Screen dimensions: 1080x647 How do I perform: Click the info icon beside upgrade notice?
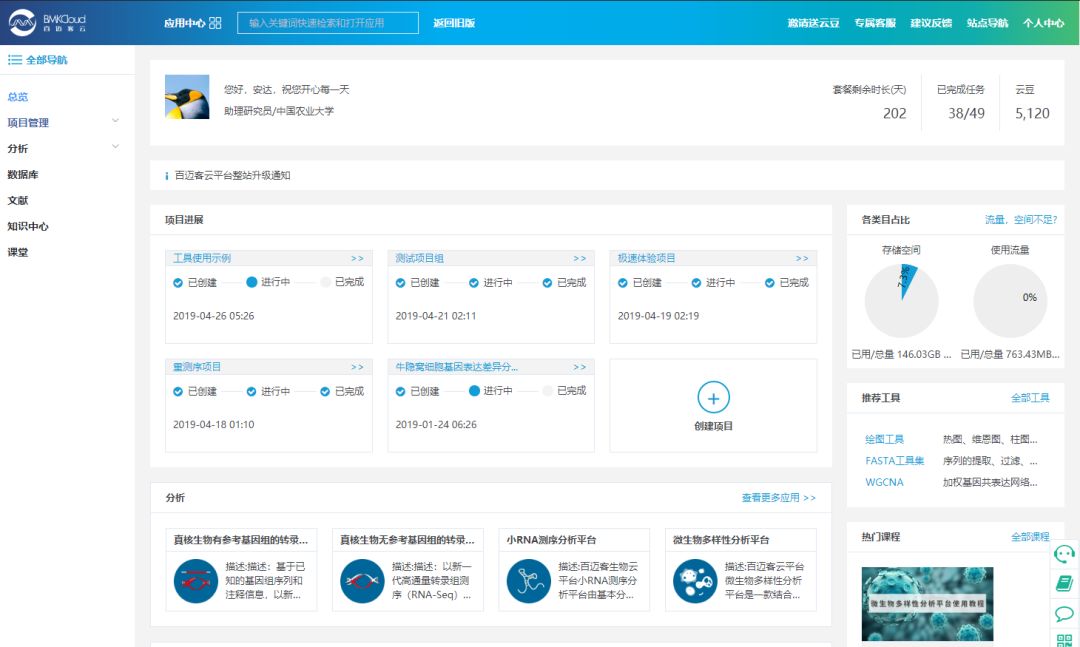pyautogui.click(x=166, y=176)
